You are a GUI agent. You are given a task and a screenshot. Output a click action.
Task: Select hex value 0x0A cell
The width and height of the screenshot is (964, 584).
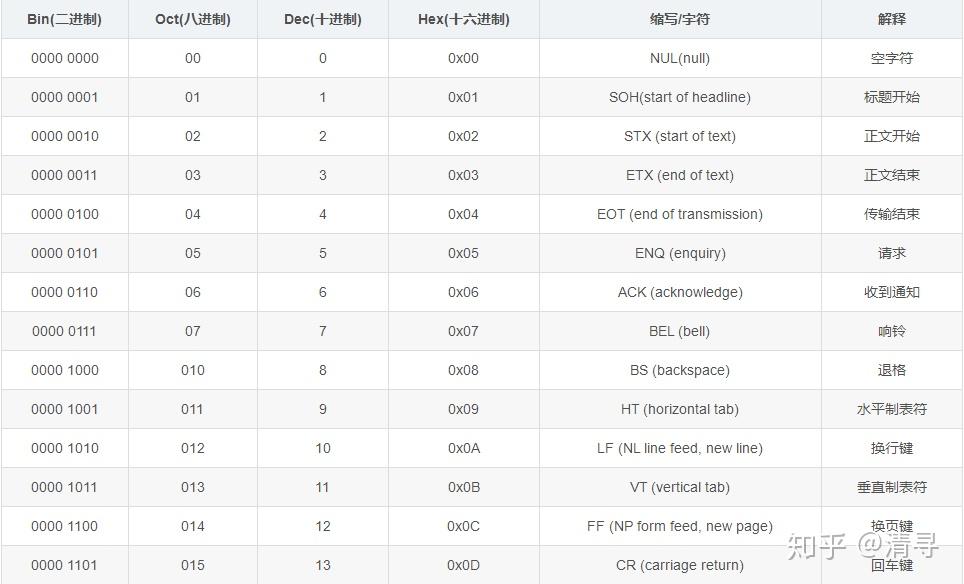click(x=464, y=448)
